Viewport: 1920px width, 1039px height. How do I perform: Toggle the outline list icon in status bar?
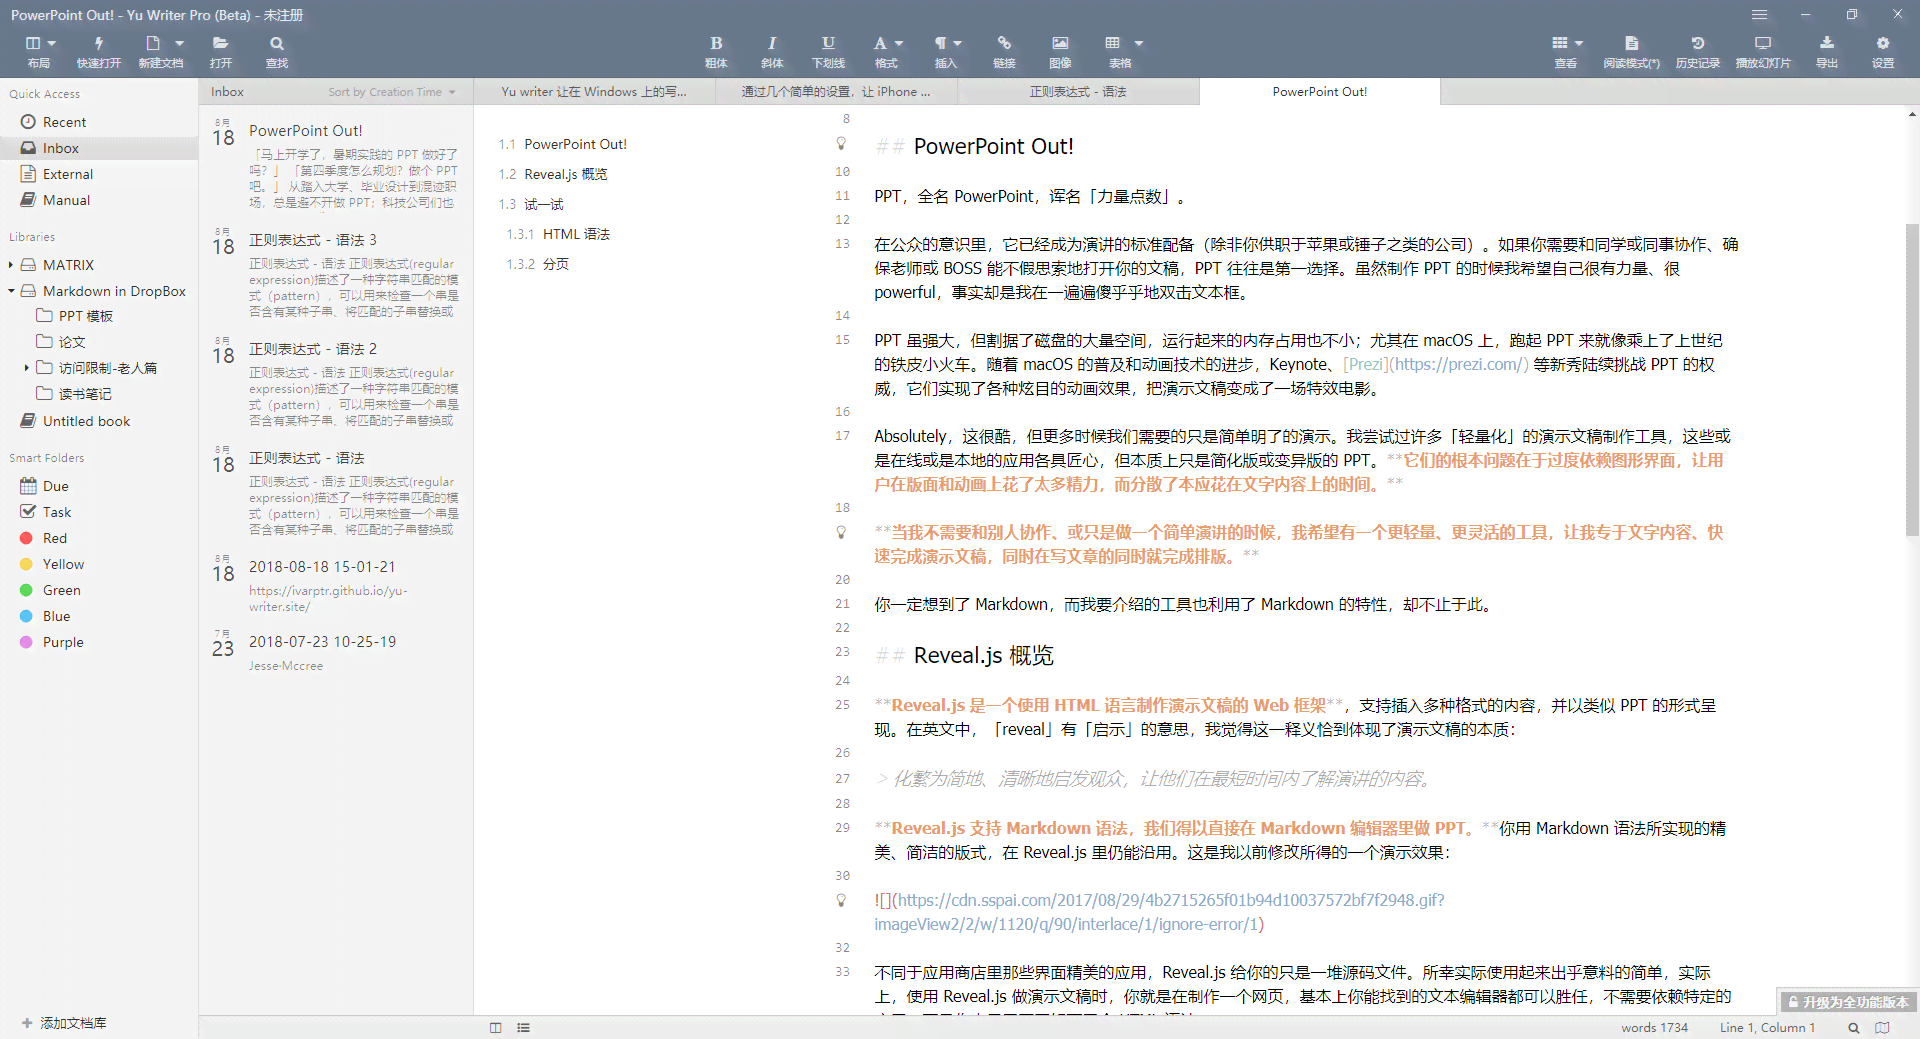click(x=523, y=1028)
